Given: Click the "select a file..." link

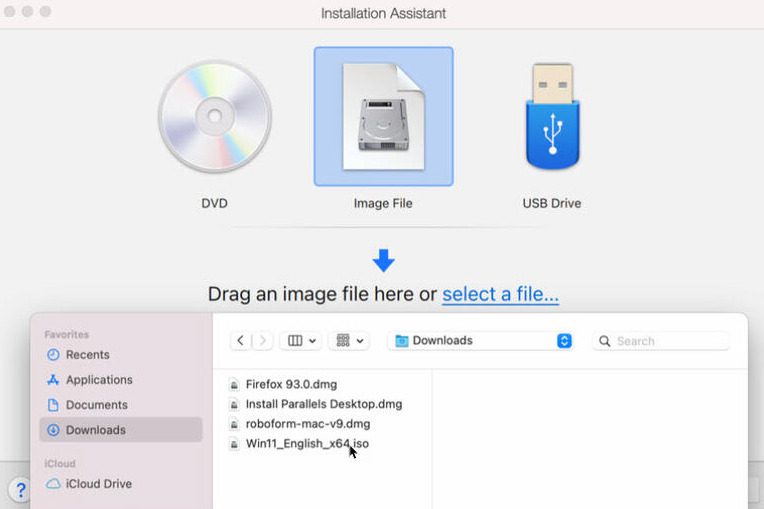Looking at the screenshot, I should coord(500,294).
